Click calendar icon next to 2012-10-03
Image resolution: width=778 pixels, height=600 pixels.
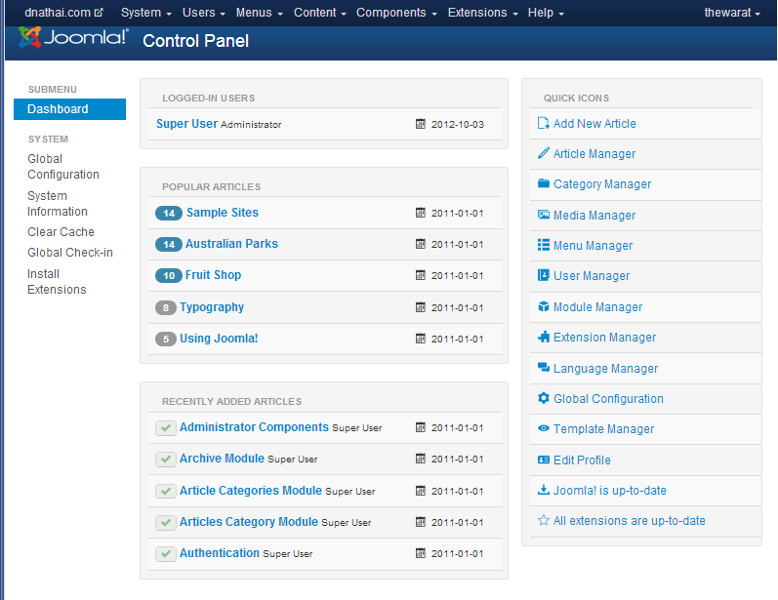(x=420, y=124)
